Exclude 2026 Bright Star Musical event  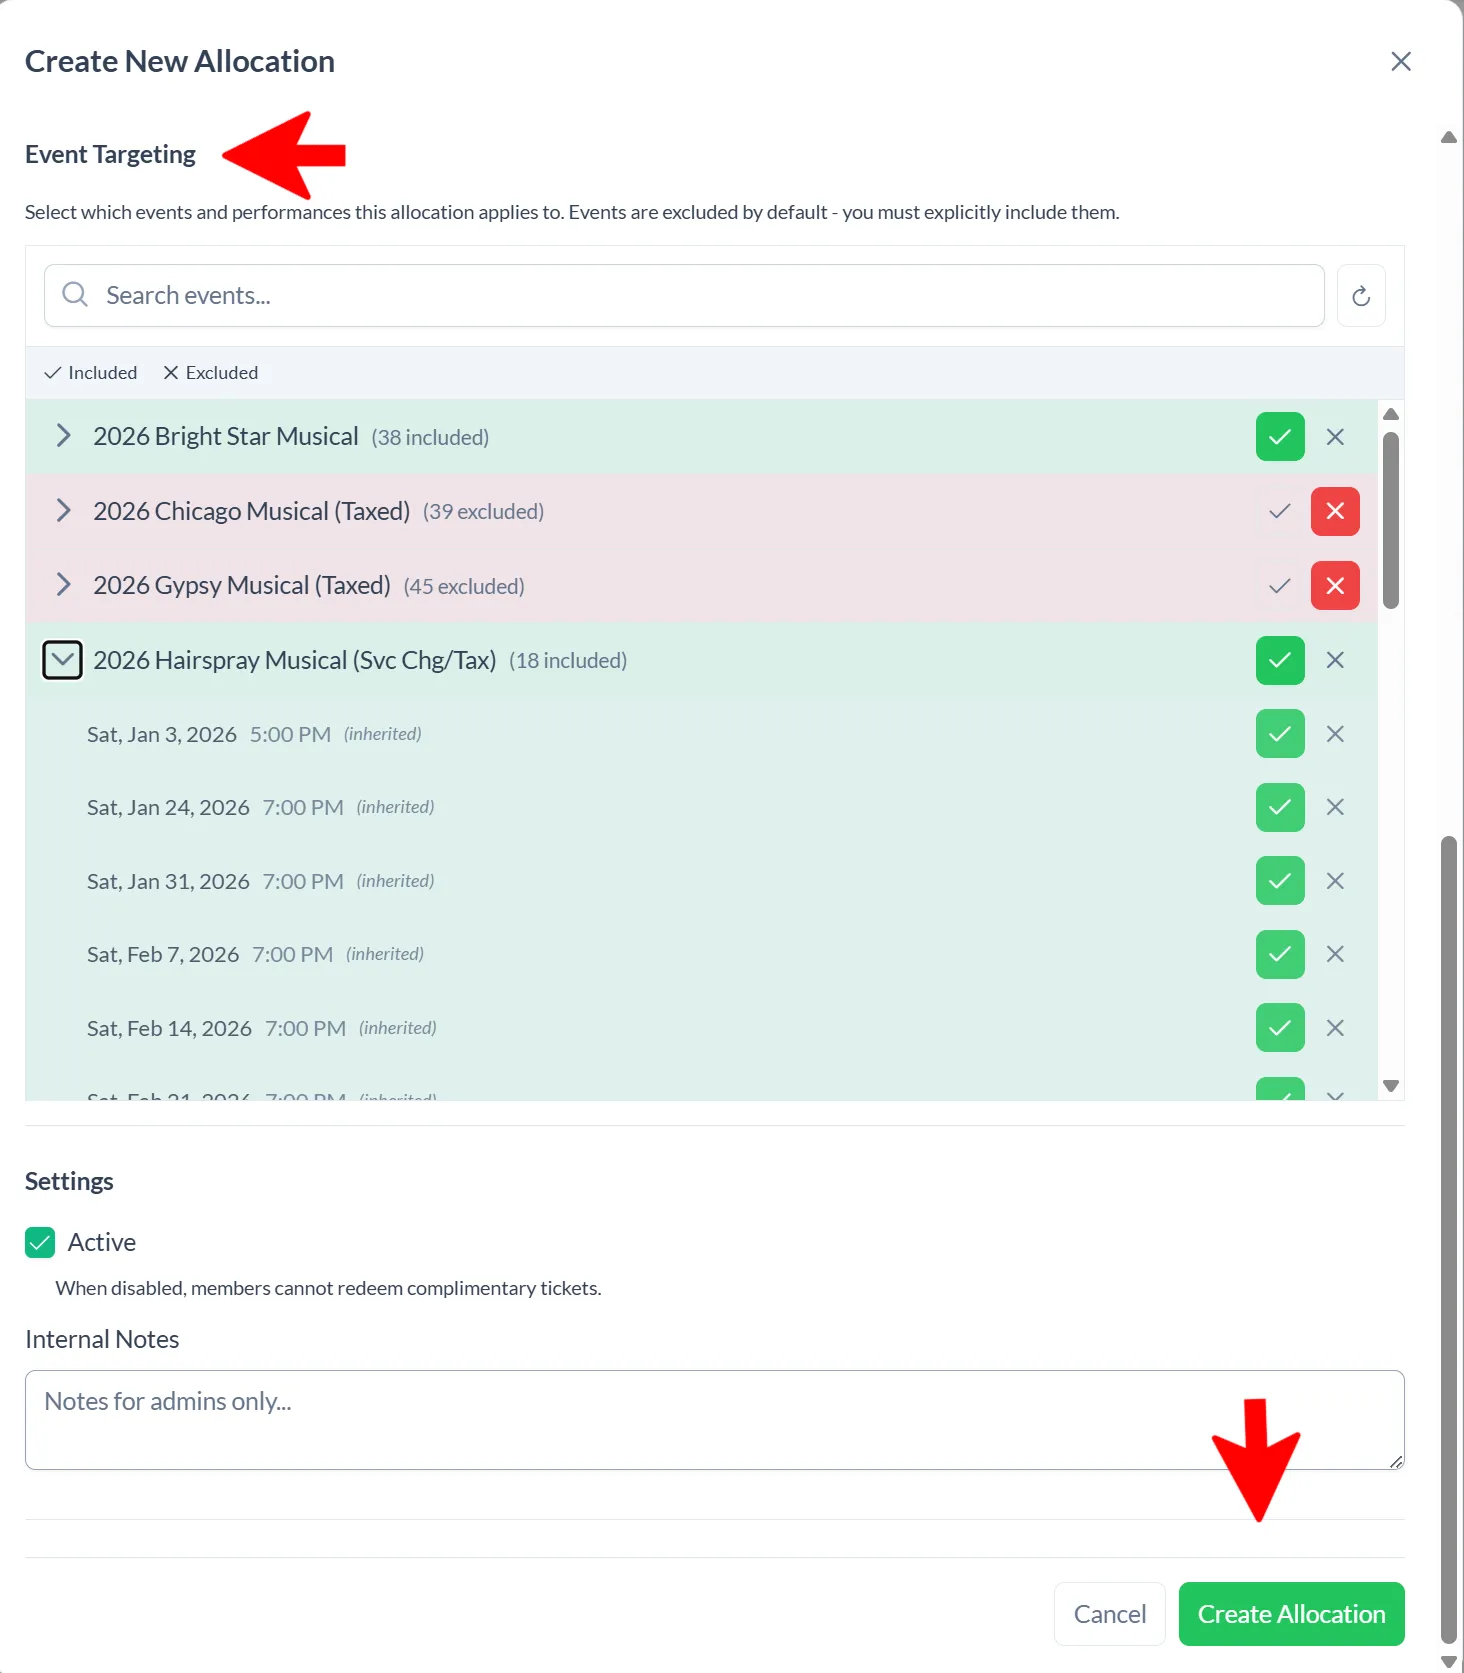[x=1335, y=437]
